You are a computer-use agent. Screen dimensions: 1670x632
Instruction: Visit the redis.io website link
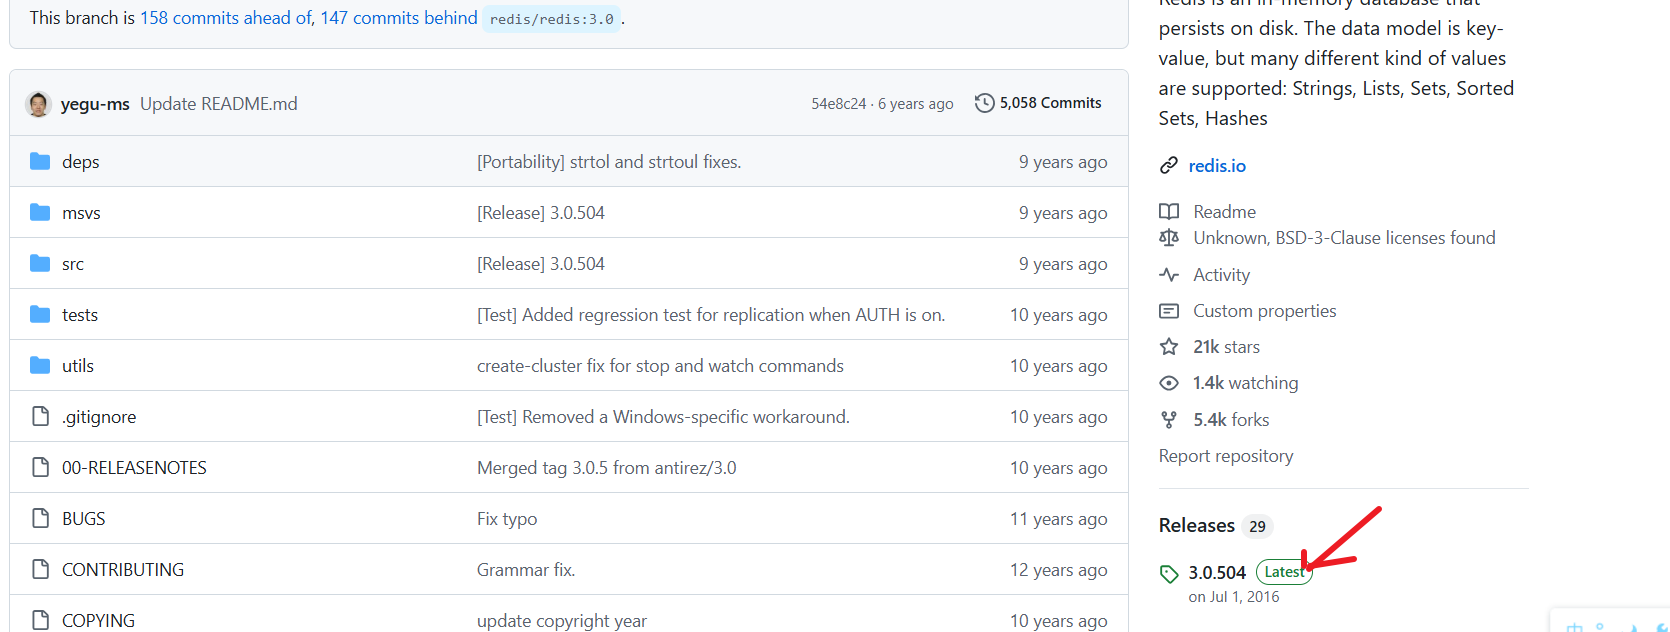(x=1217, y=166)
